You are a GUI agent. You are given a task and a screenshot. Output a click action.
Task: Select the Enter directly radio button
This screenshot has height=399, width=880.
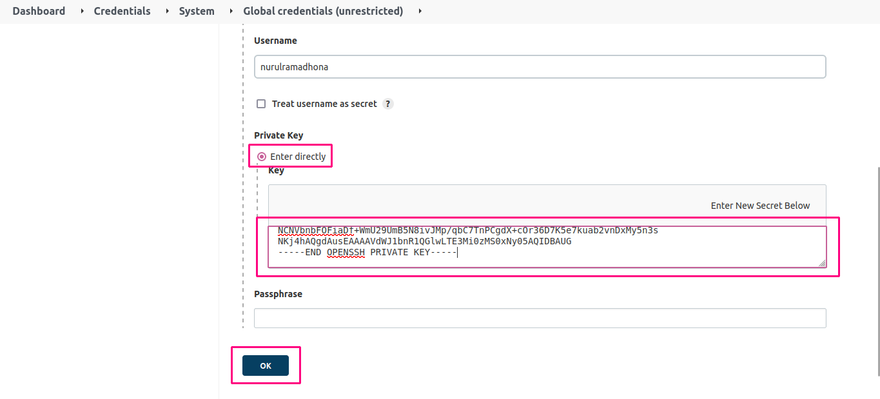tap(262, 157)
